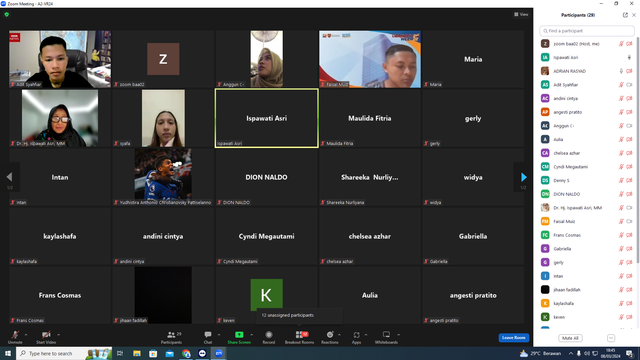Click the kaylashafa avatar in participants list
Image resolution: width=640 pixels, height=360 pixels.
coord(545,303)
